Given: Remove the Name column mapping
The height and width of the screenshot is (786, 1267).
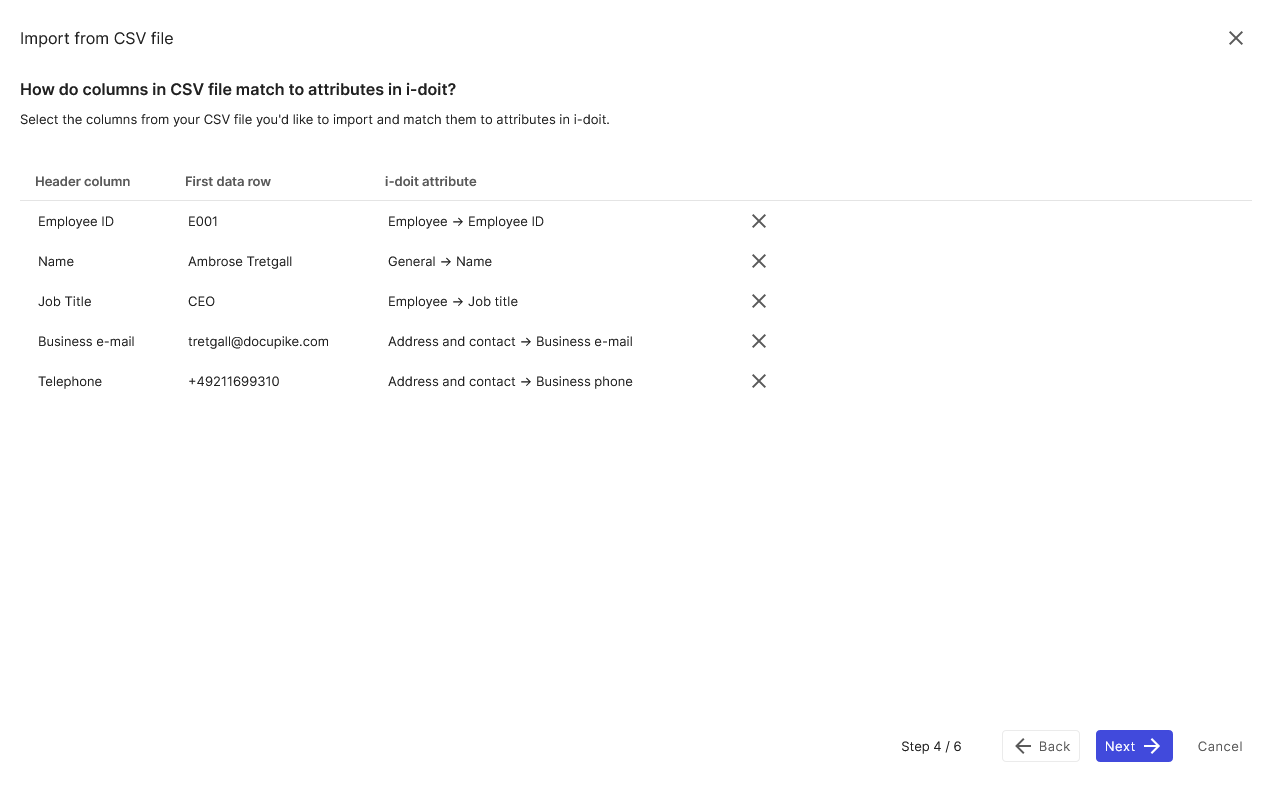Looking at the screenshot, I should coord(759,261).
